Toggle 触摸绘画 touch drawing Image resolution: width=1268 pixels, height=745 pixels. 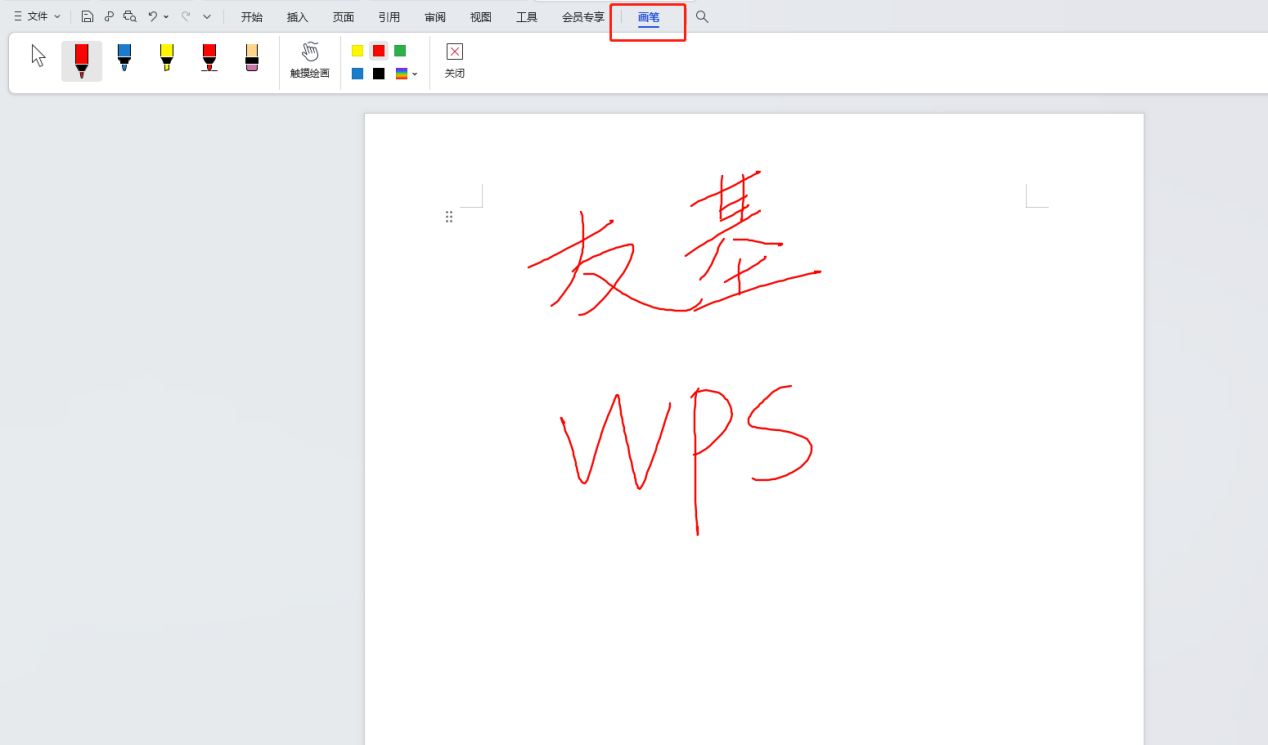(310, 61)
